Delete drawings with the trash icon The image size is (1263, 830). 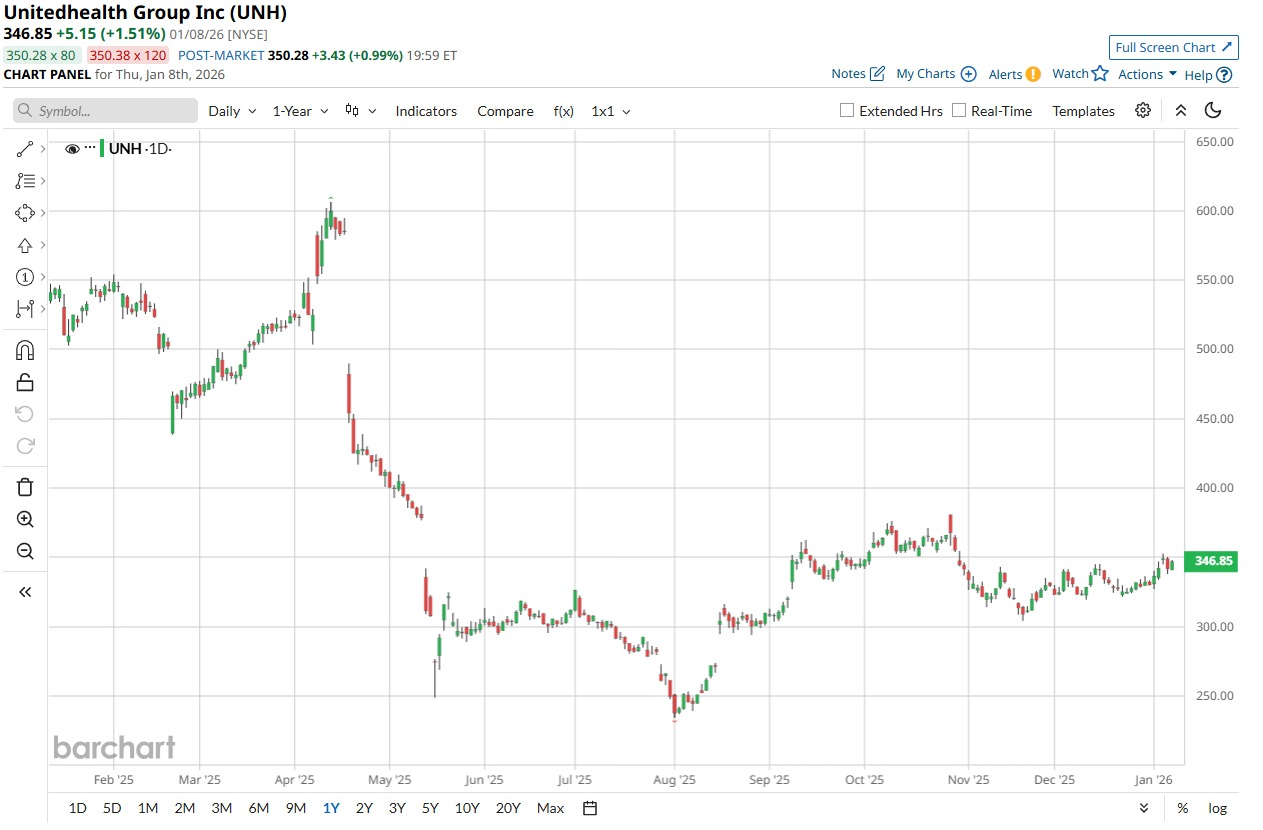tap(25, 487)
